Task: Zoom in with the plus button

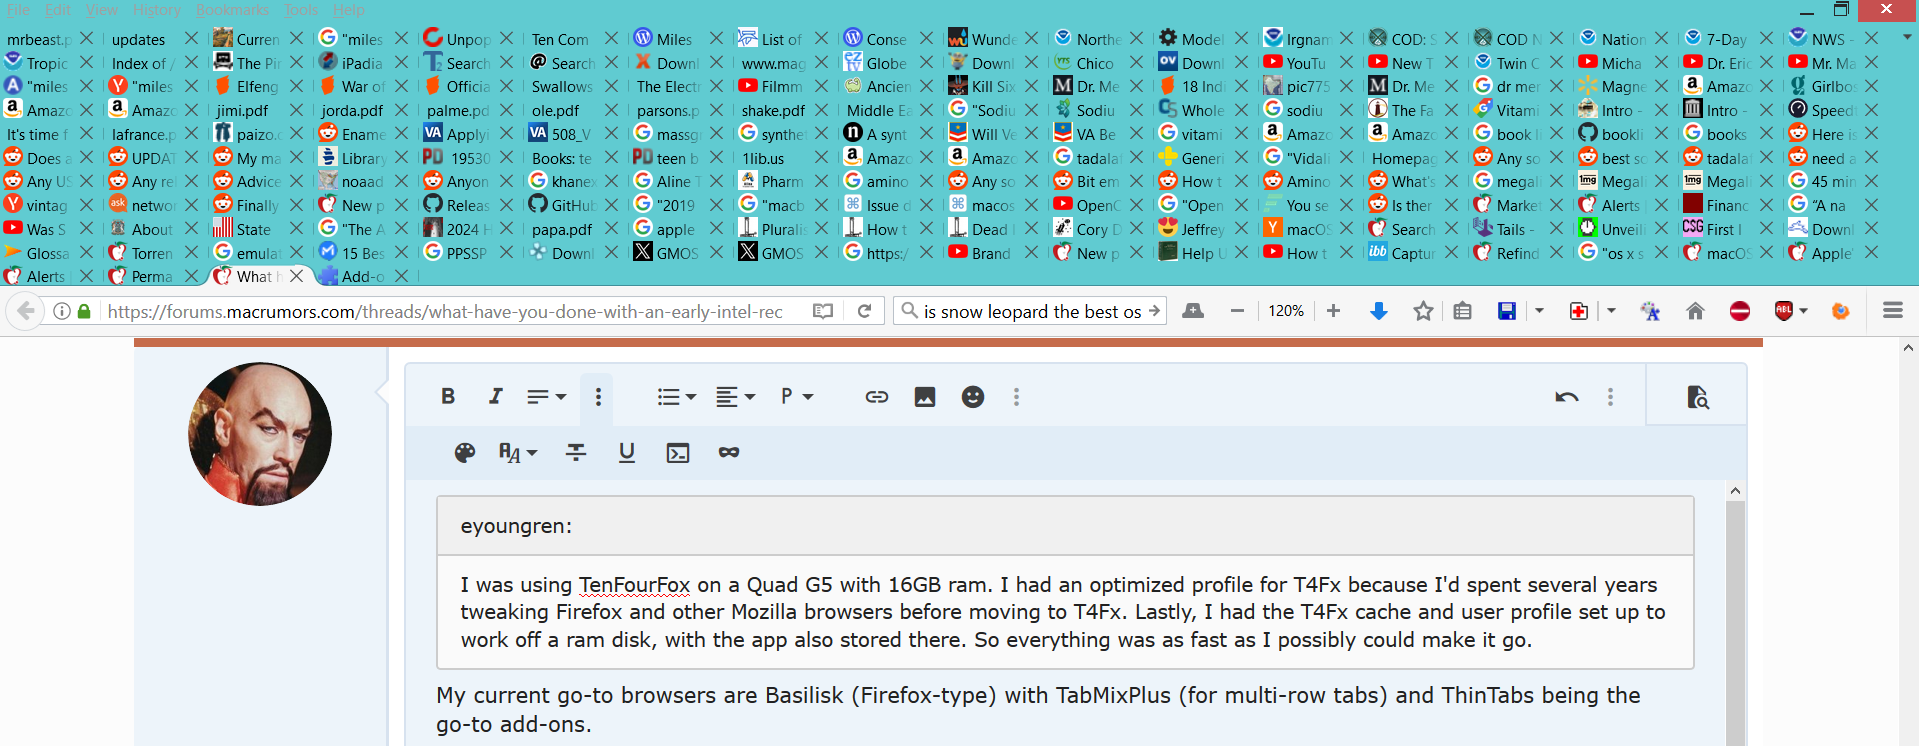Action: pos(1333,311)
